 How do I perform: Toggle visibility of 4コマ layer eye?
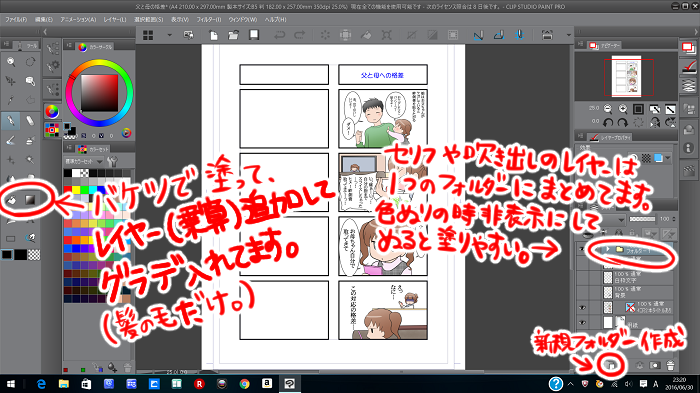[582, 307]
